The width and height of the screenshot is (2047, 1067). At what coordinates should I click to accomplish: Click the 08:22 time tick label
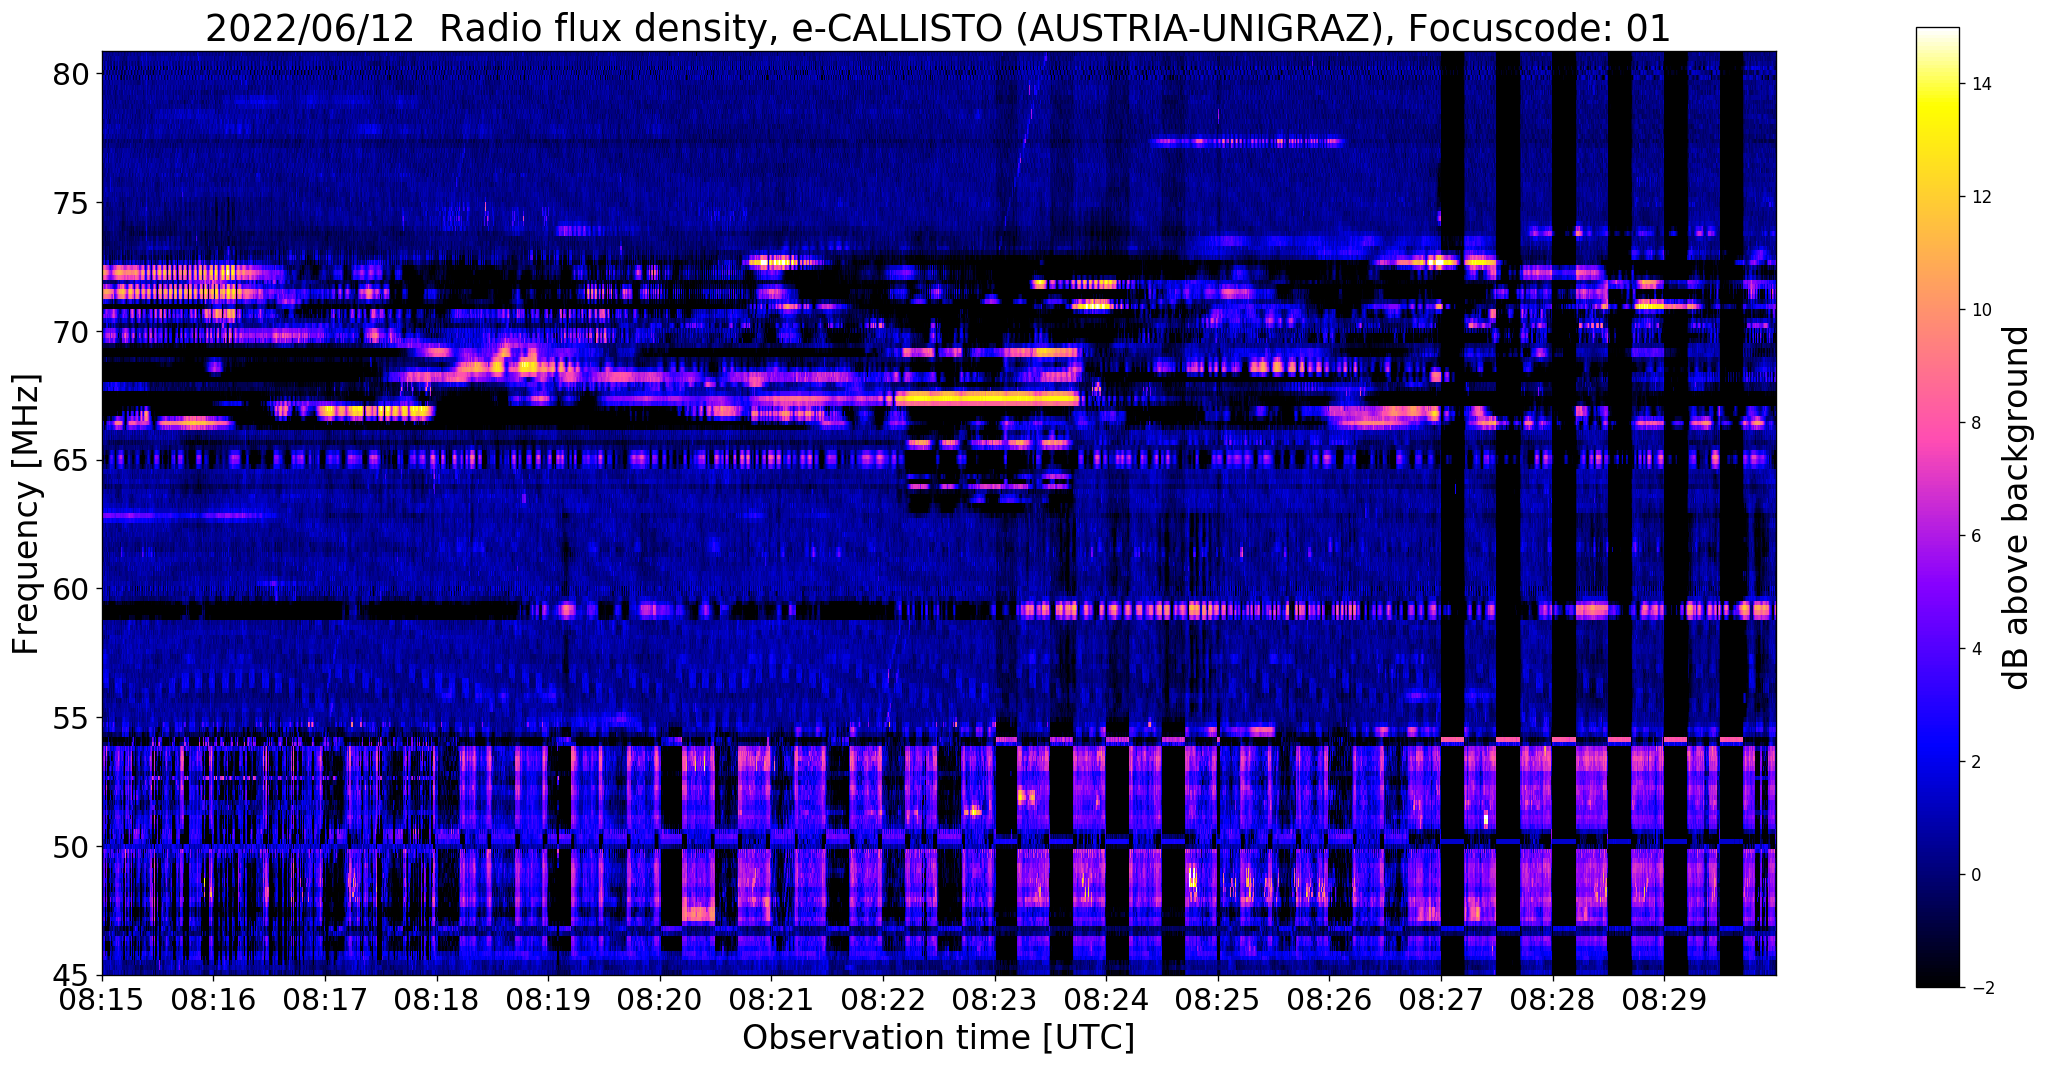[883, 999]
